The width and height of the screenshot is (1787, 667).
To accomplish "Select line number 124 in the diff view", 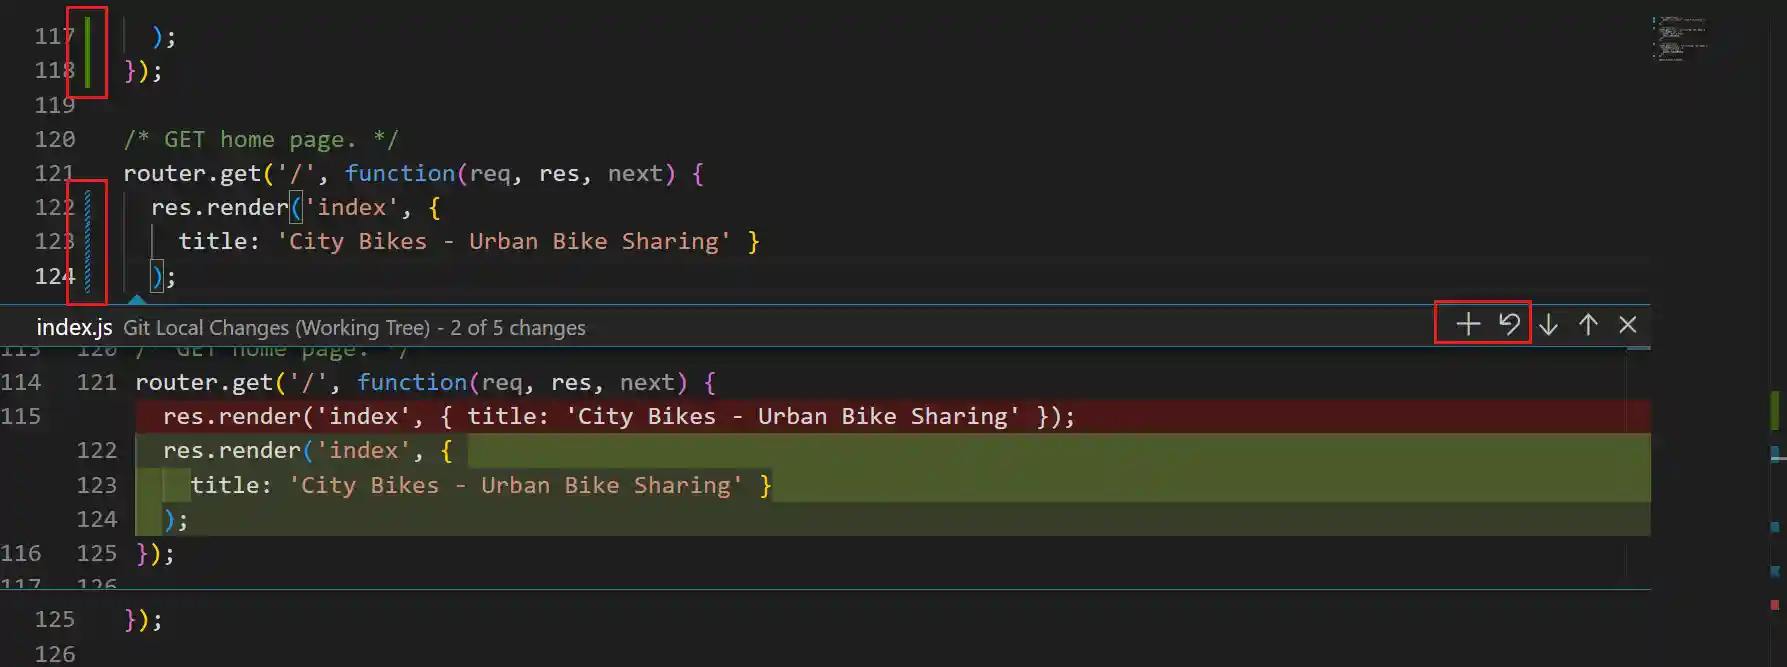I will pos(96,519).
